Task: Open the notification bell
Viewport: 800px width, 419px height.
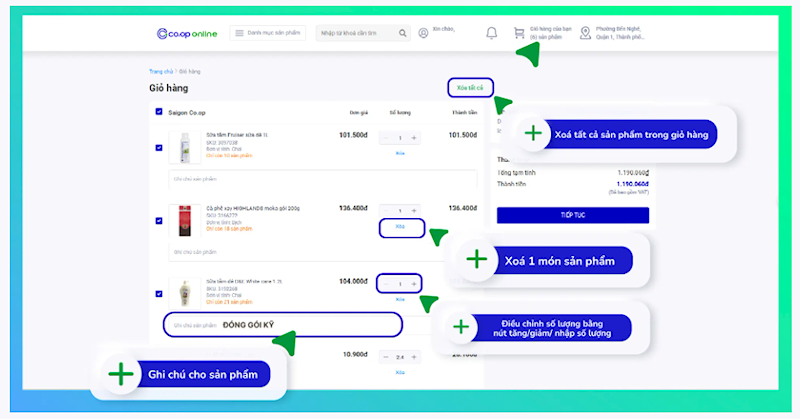Action: coord(491,33)
